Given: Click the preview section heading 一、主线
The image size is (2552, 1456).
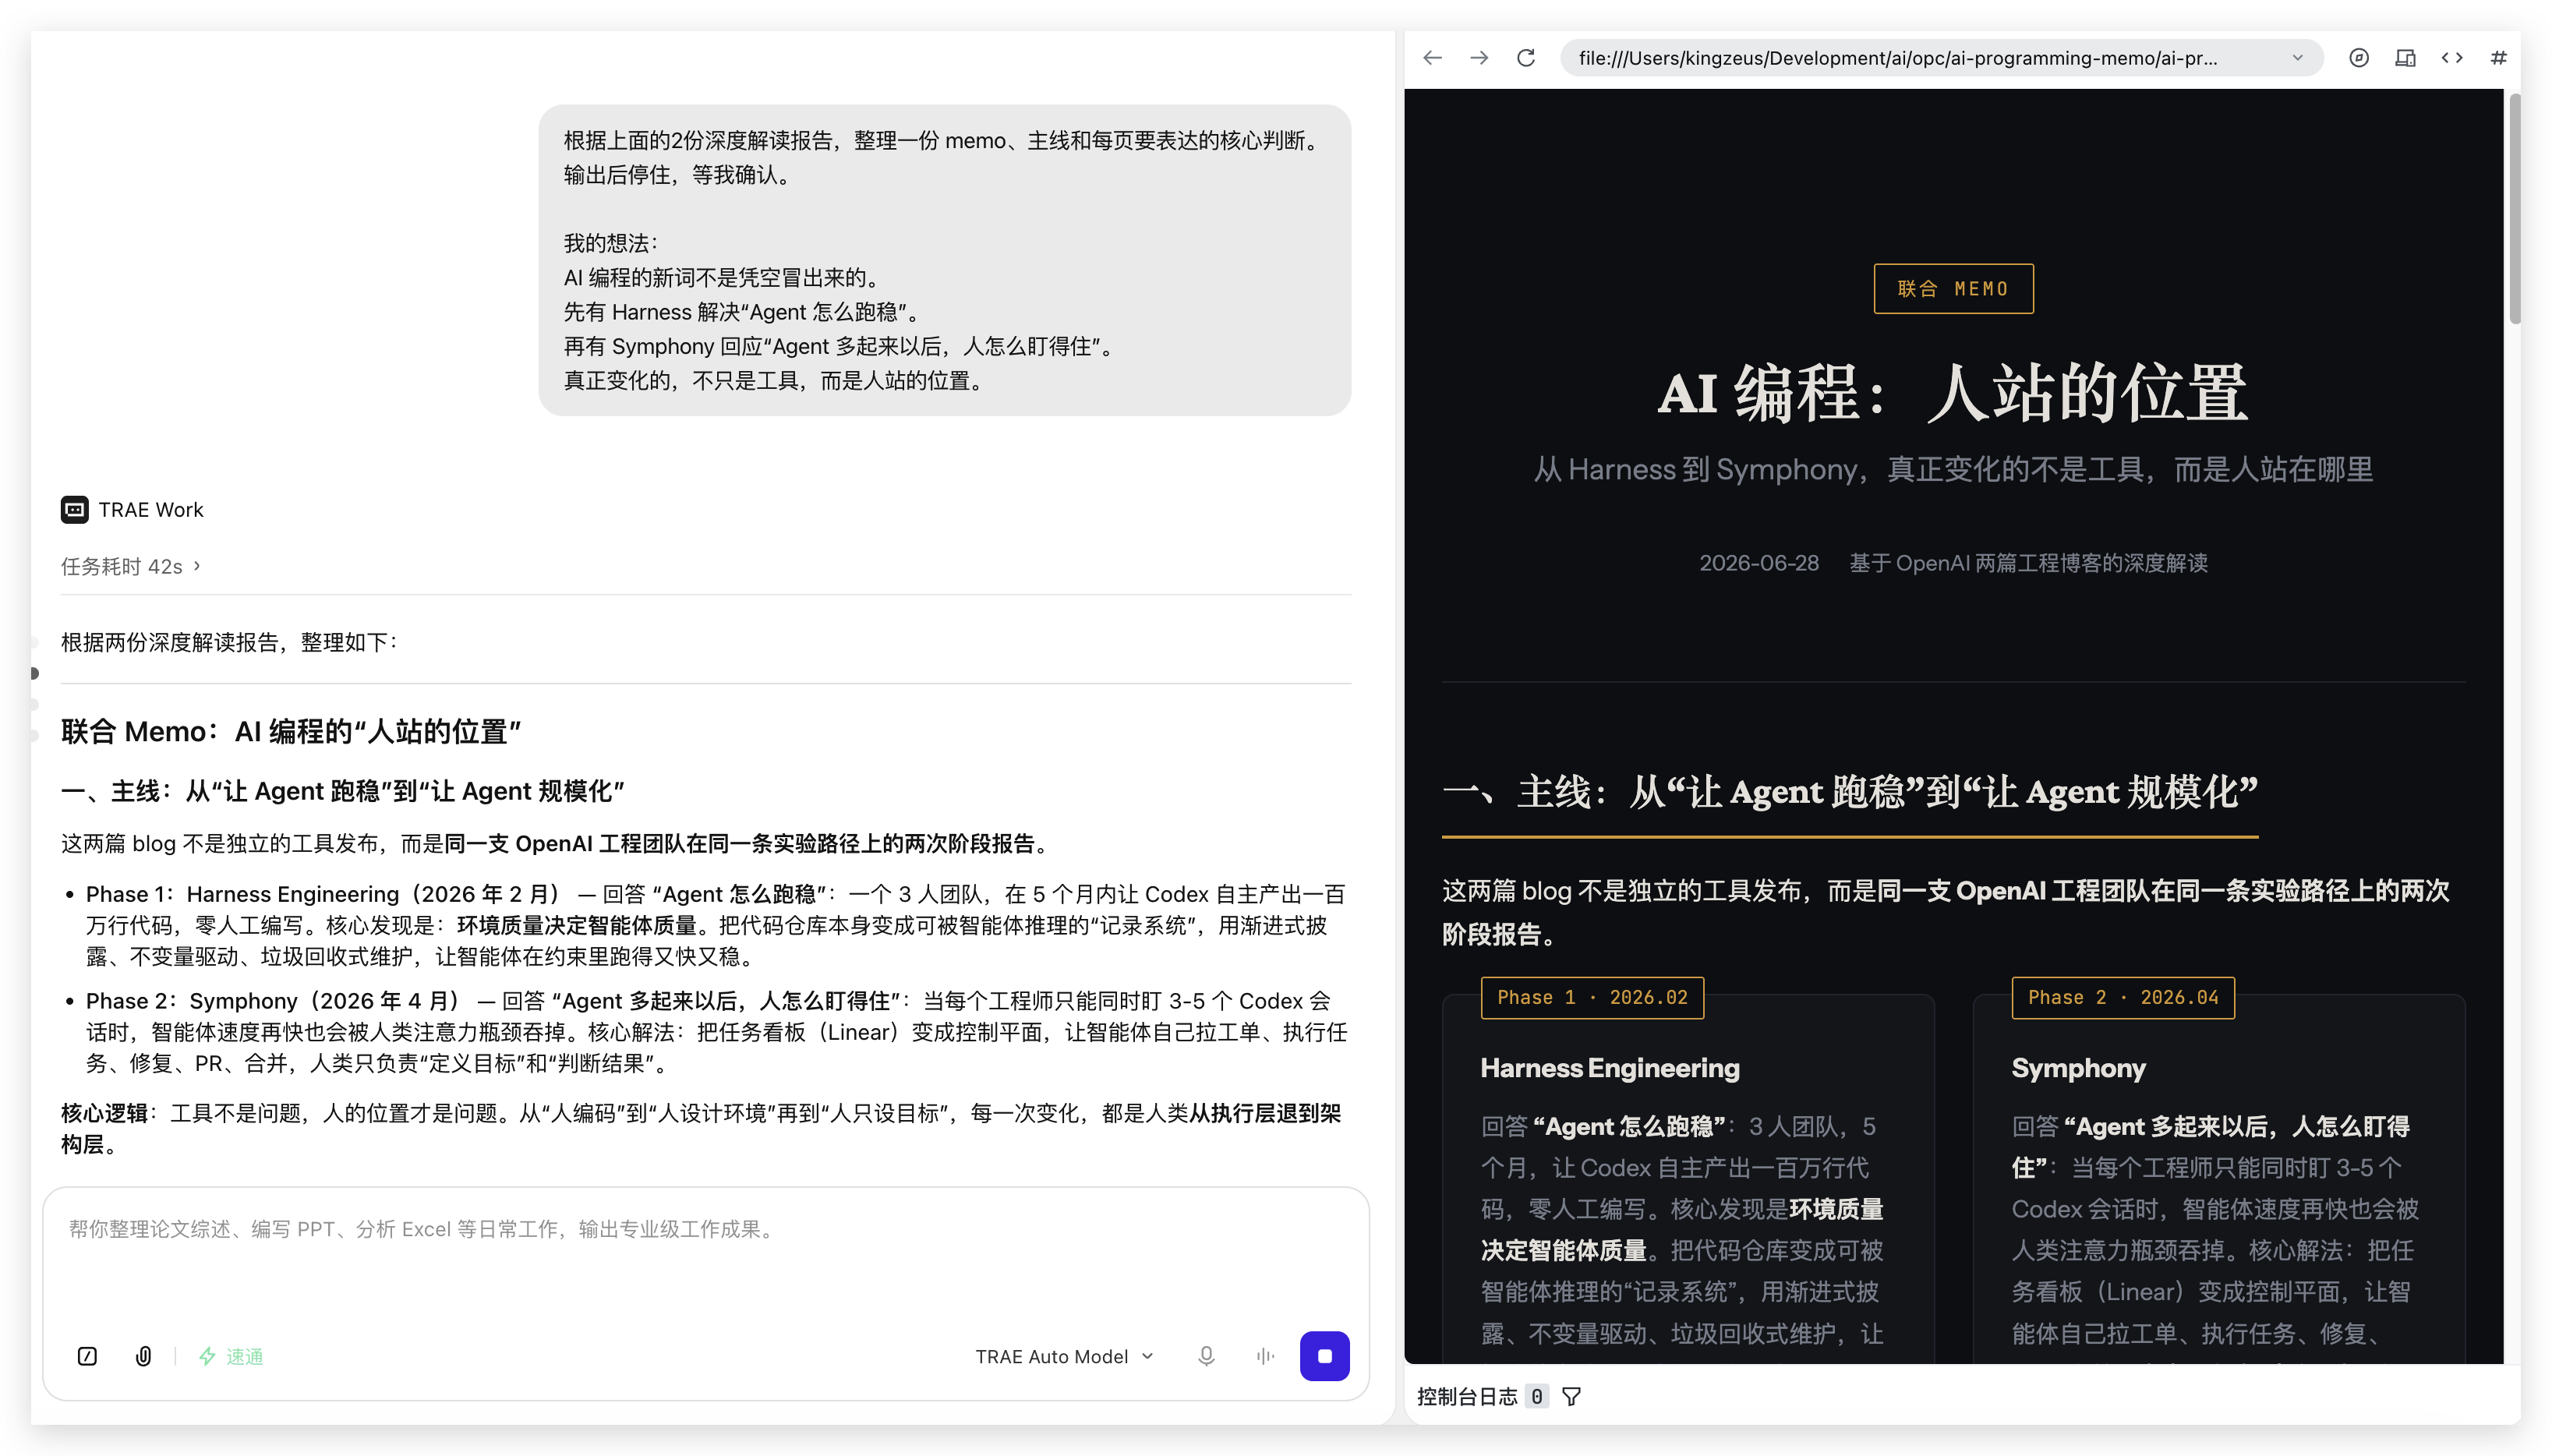Looking at the screenshot, I should point(1850,792).
